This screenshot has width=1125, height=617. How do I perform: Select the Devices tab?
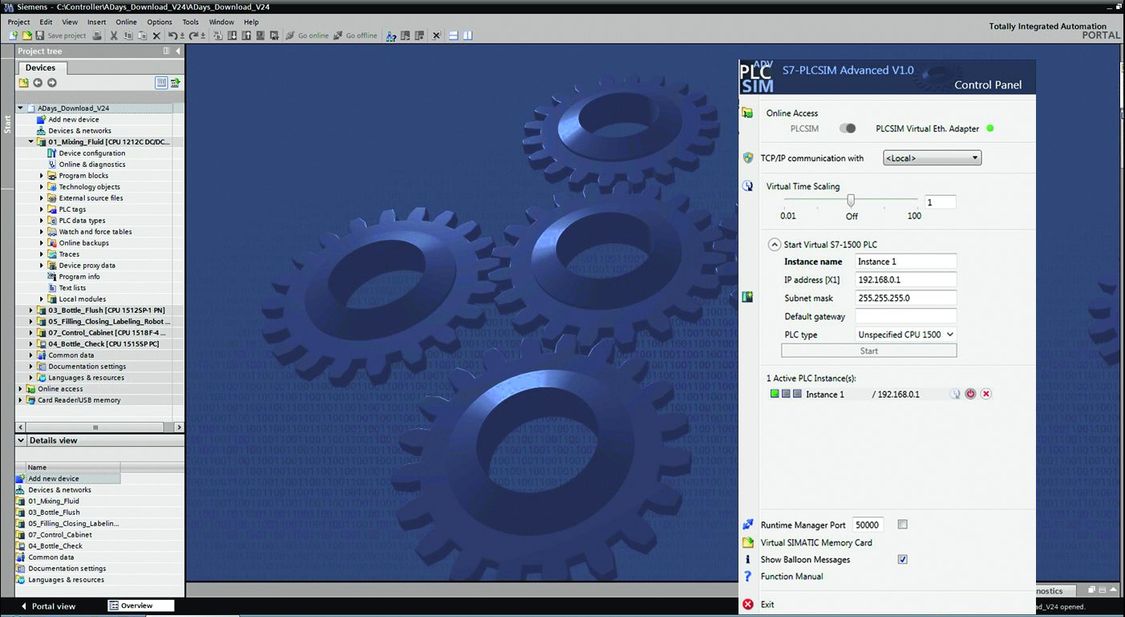[40, 67]
